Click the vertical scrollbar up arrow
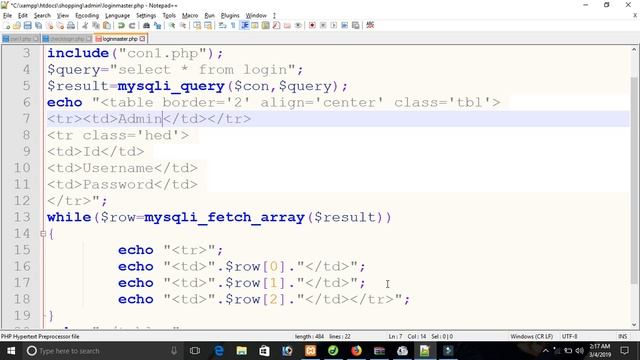The height and width of the screenshot is (360, 640). pos(634,50)
